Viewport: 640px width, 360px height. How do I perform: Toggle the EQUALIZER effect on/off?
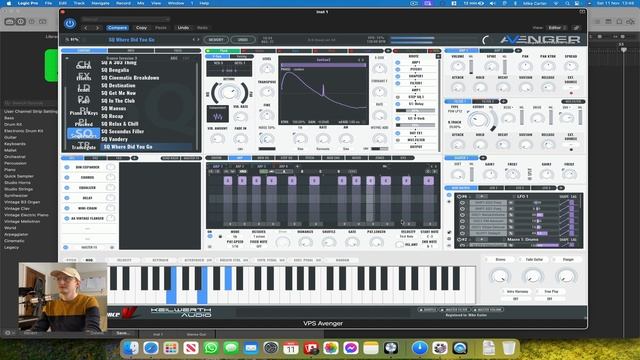[67, 187]
